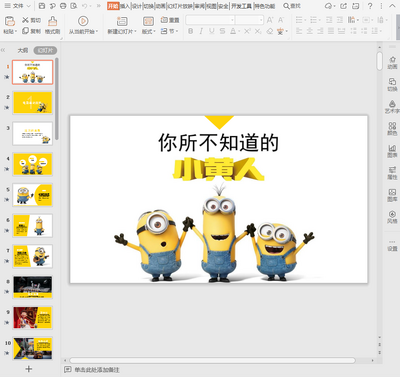Increase font size with larger A icon
This screenshot has height=377, width=400.
pos(270,20)
